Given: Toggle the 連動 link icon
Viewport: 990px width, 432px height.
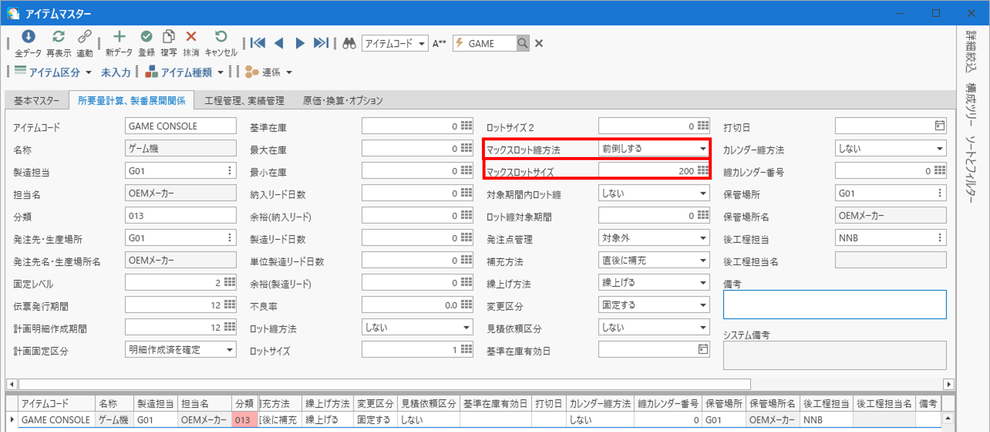Looking at the screenshot, I should (85, 37).
